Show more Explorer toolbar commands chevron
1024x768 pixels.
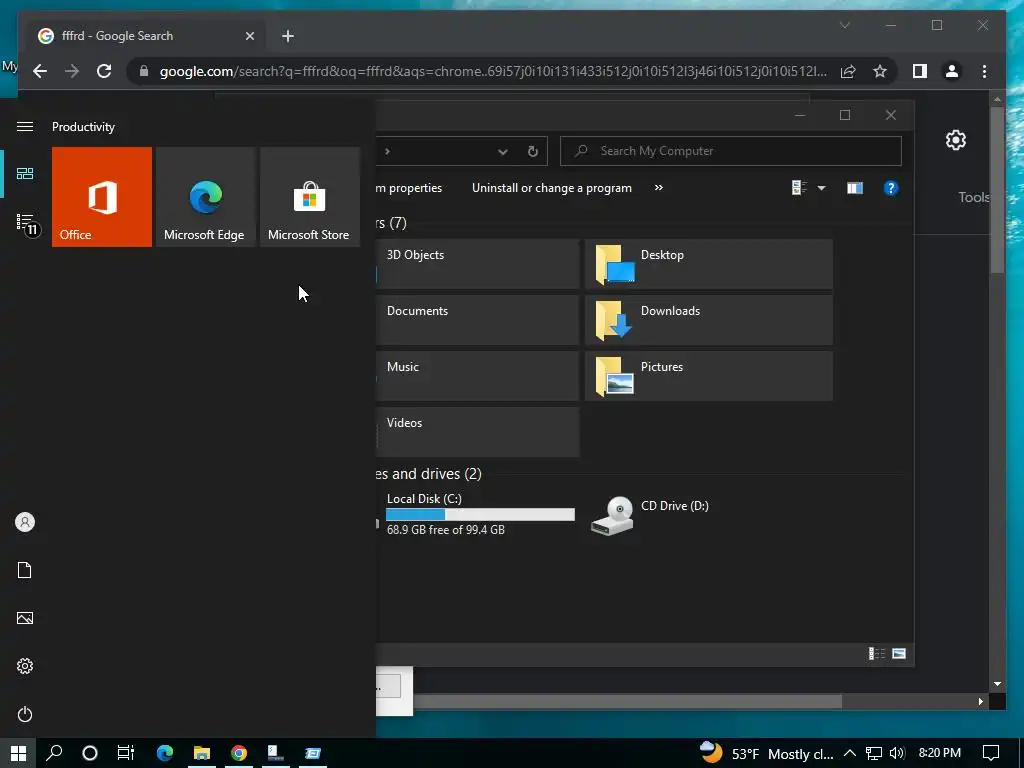click(659, 188)
